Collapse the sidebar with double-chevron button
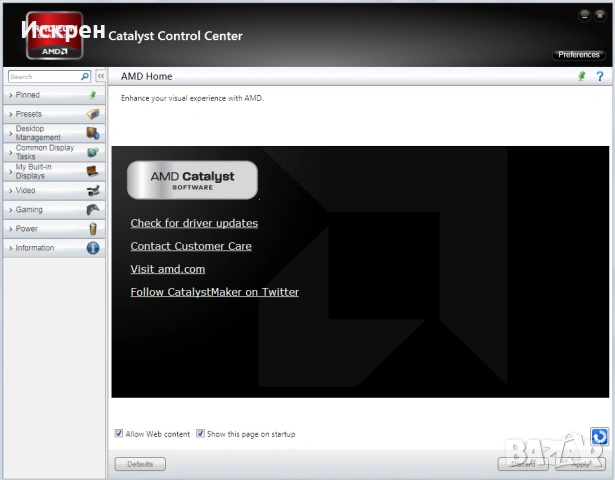Screen dimensions: 615x480 click(x=101, y=76)
